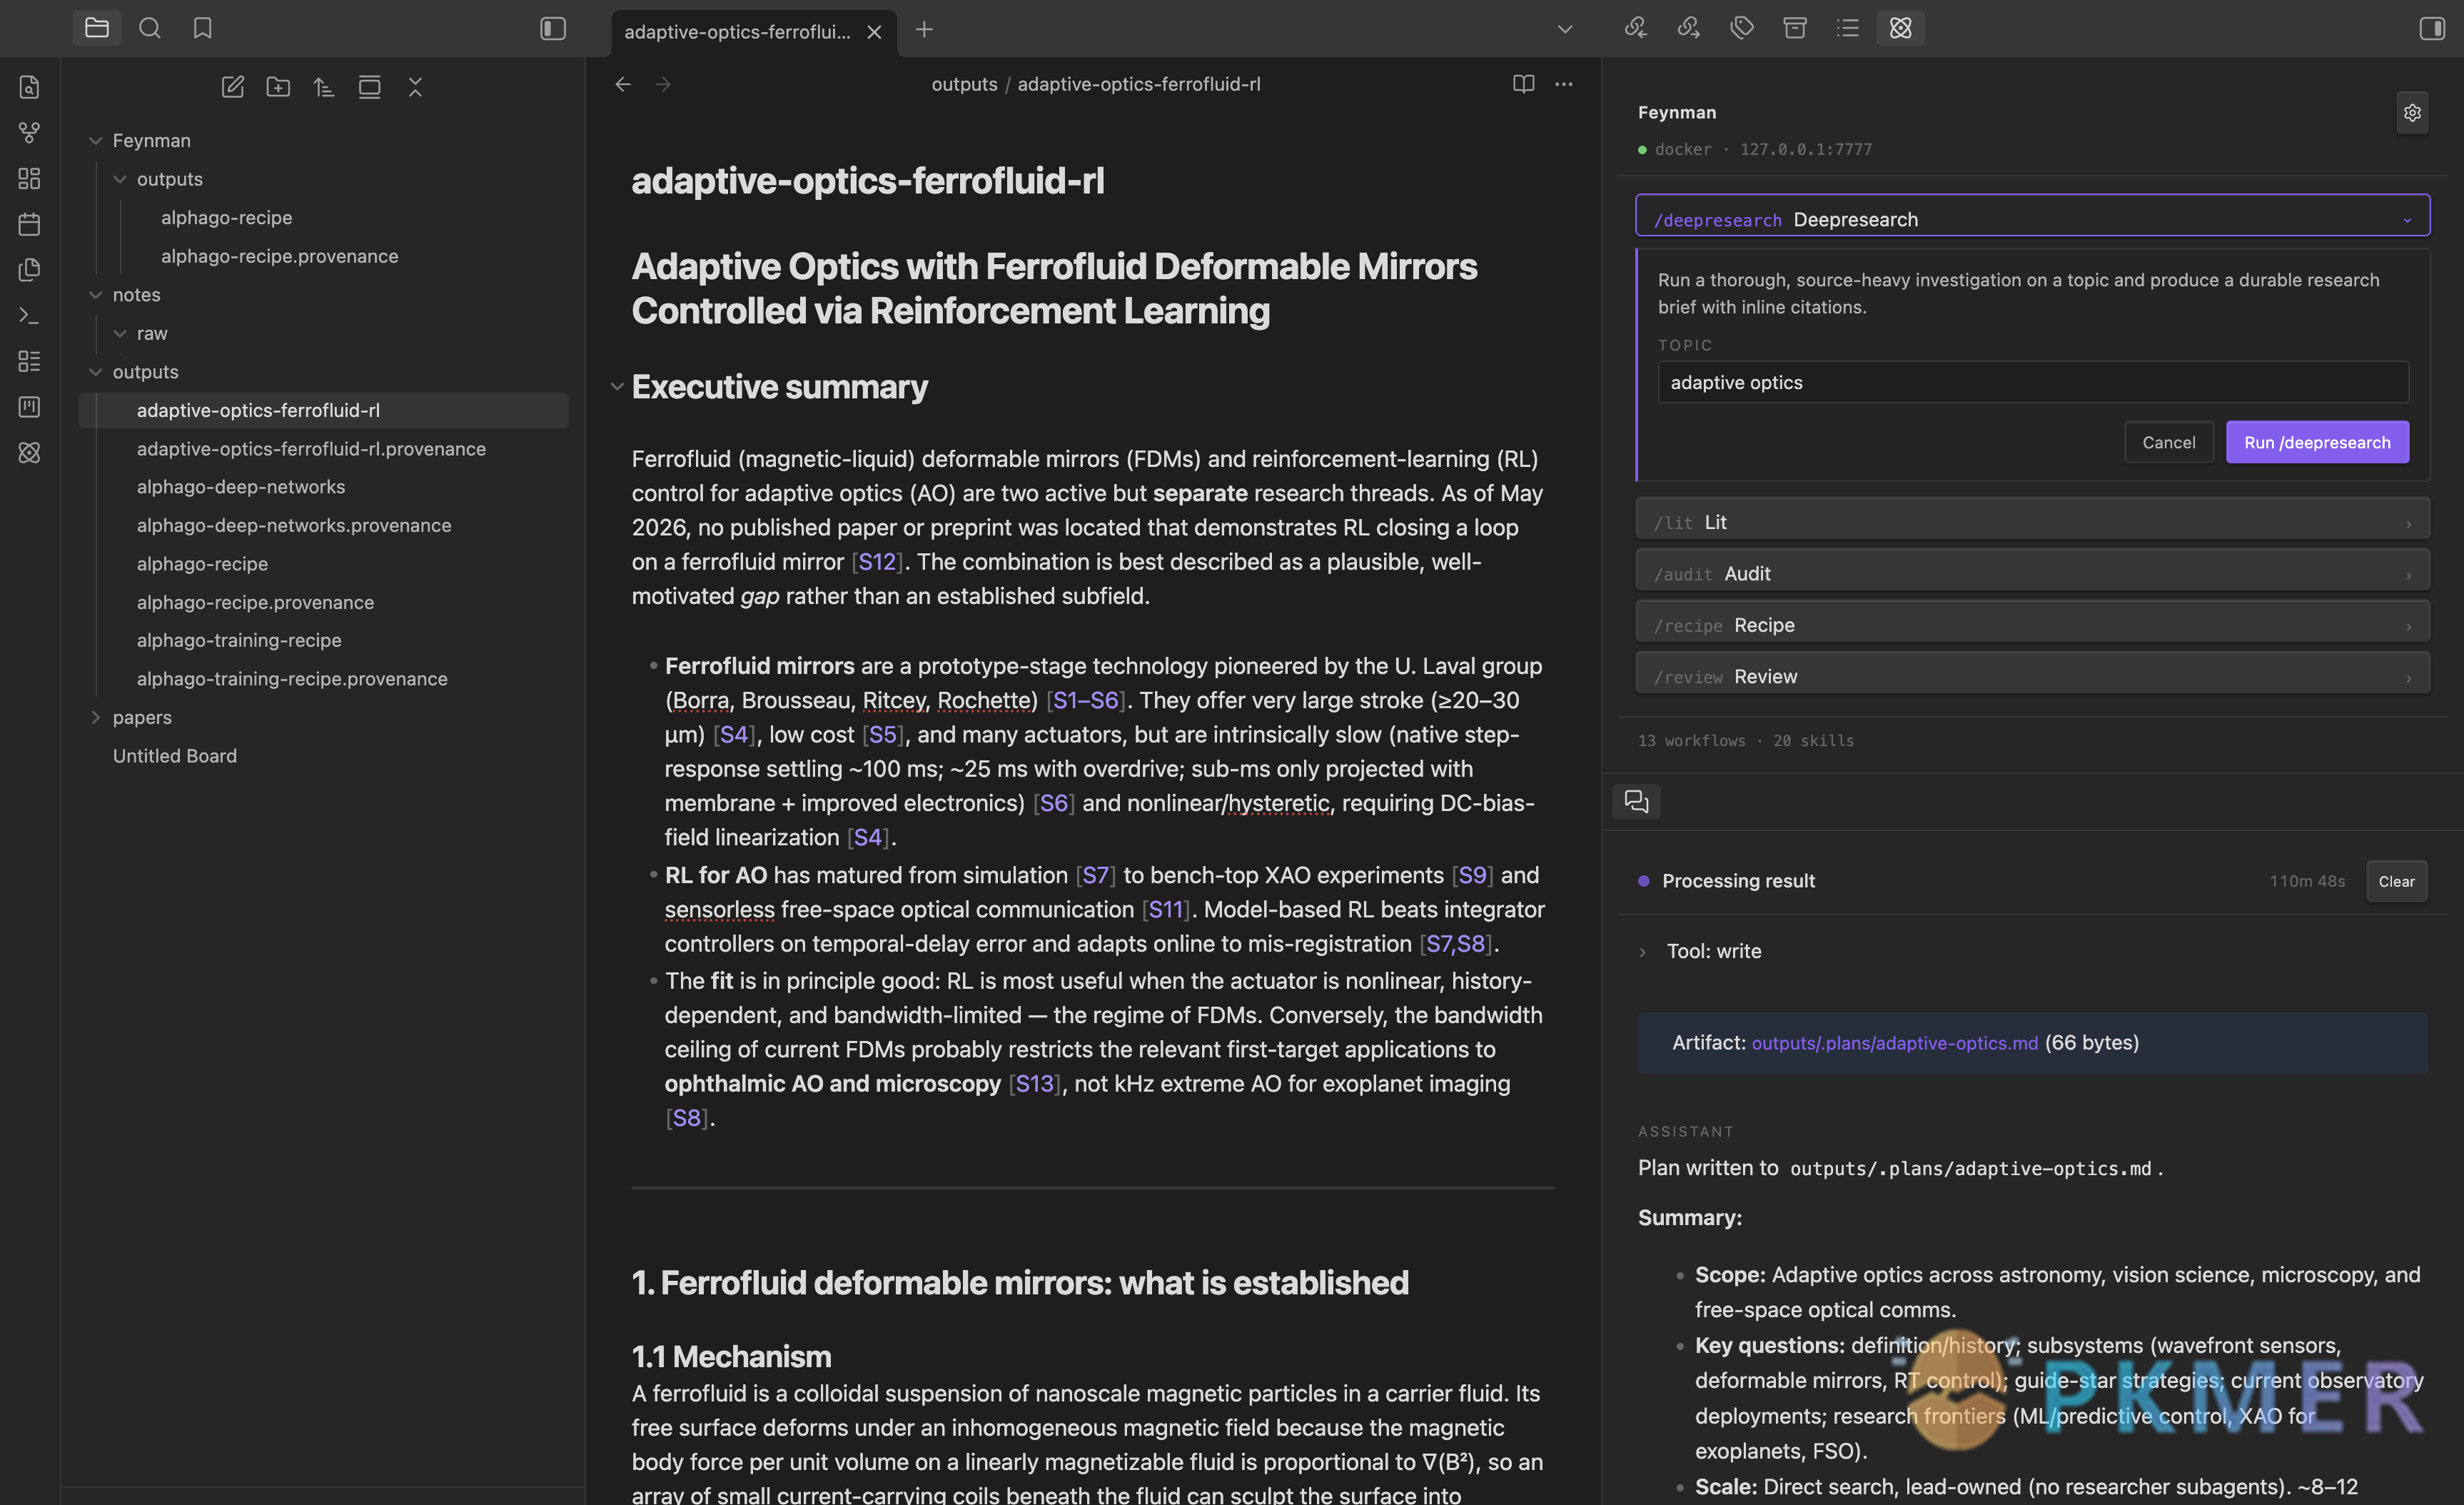
Task: Open alphago-training-recipe note
Action: tap(239, 640)
